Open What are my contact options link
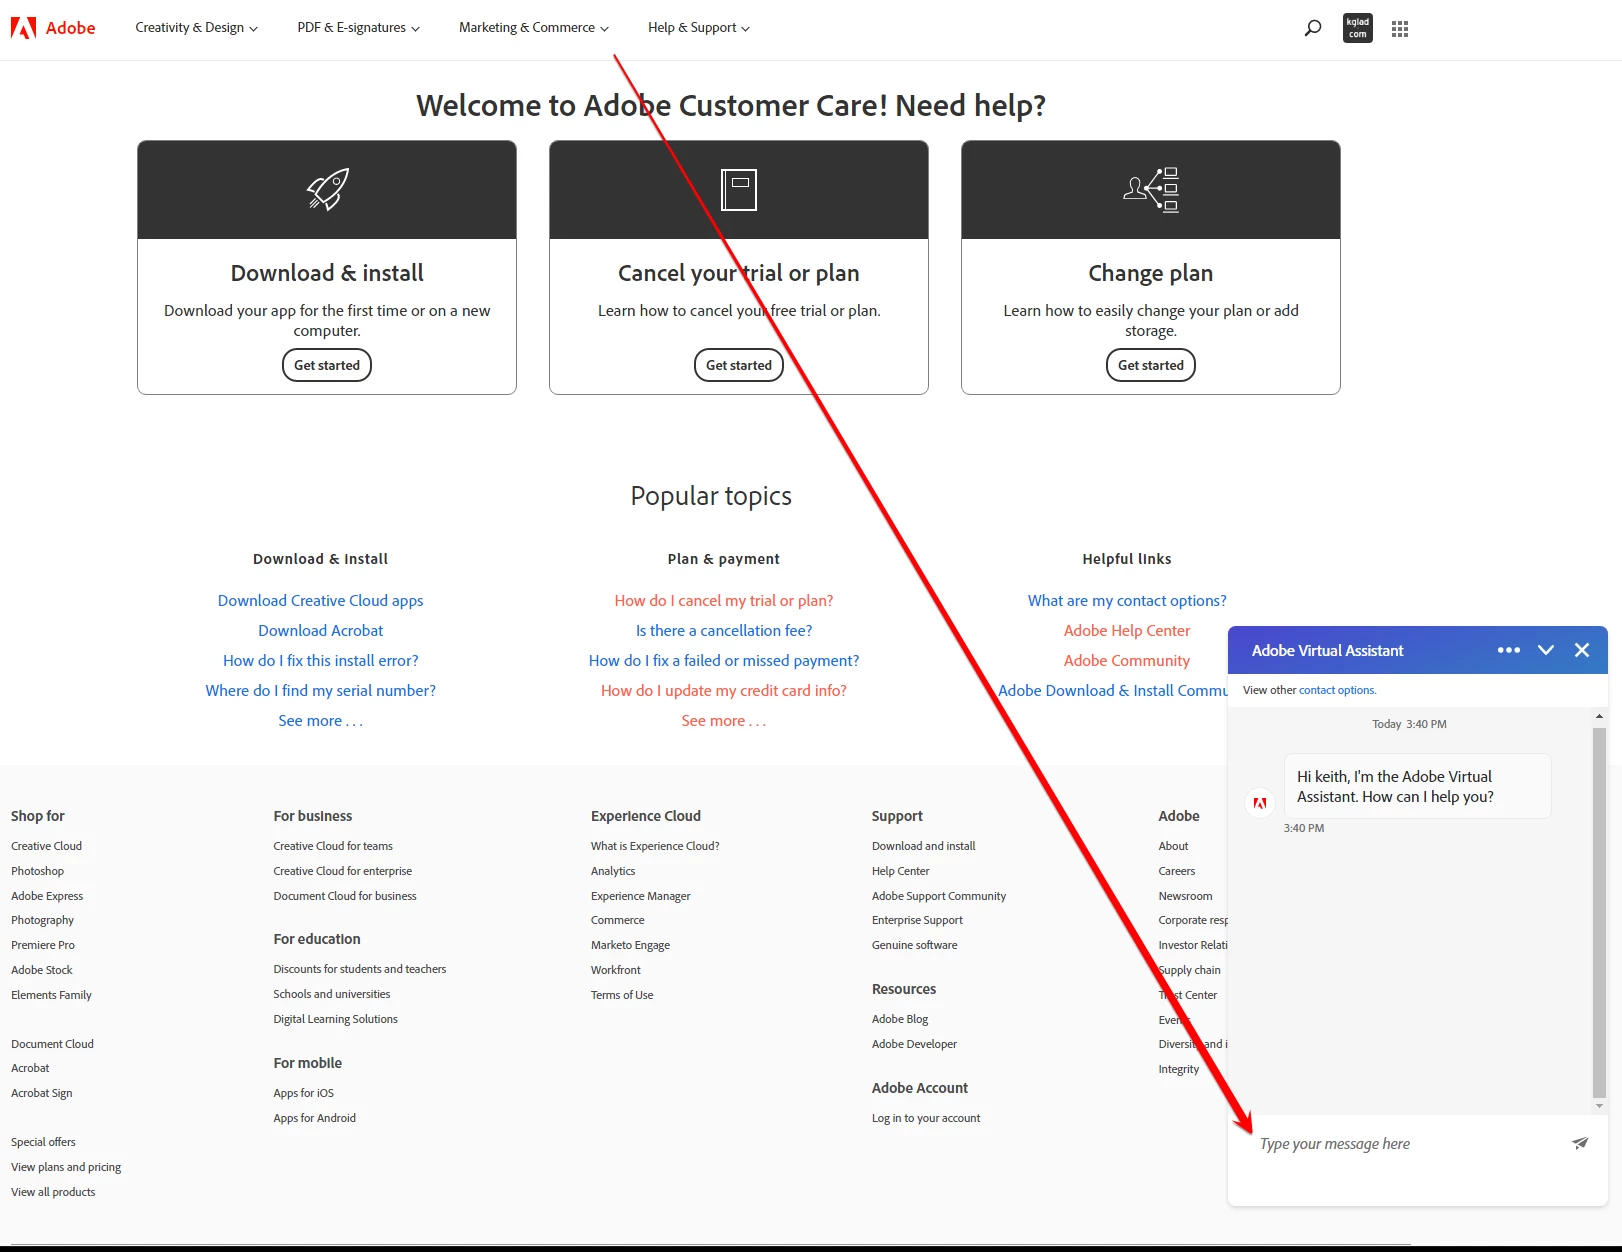 [1127, 601]
